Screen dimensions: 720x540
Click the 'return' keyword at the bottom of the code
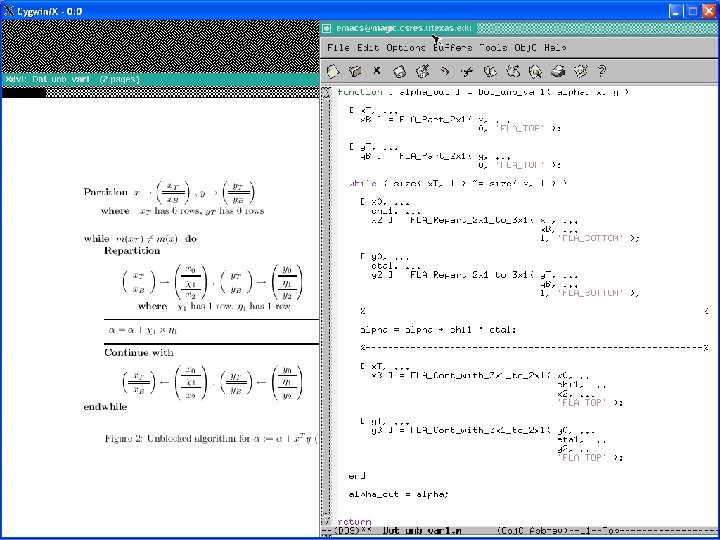point(354,522)
